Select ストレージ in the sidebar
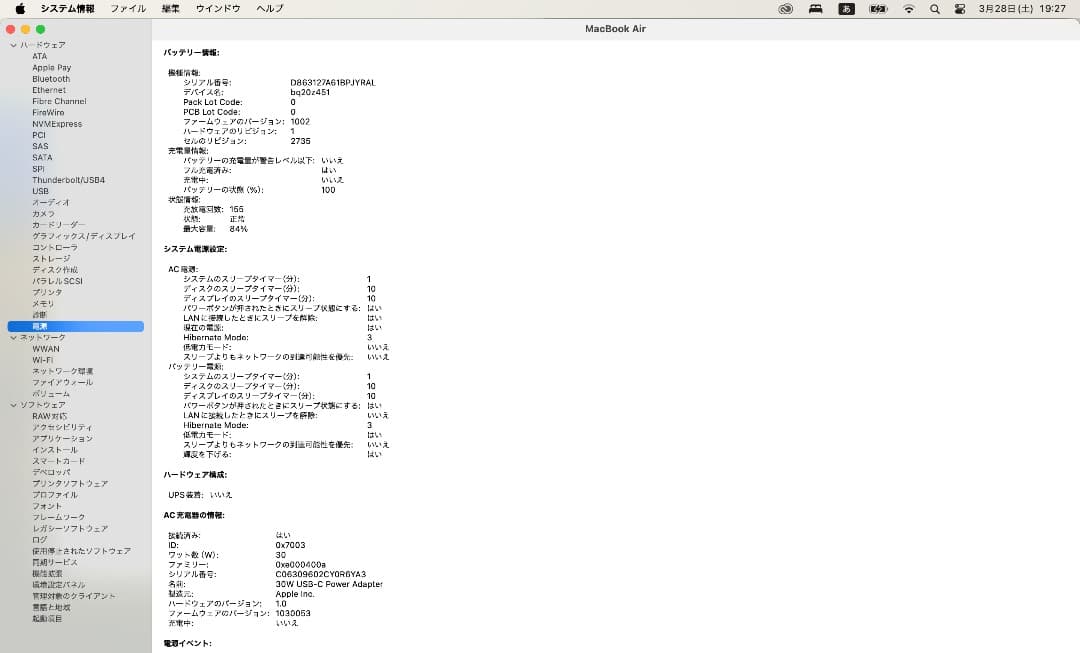The width and height of the screenshot is (1080, 653). 51,258
